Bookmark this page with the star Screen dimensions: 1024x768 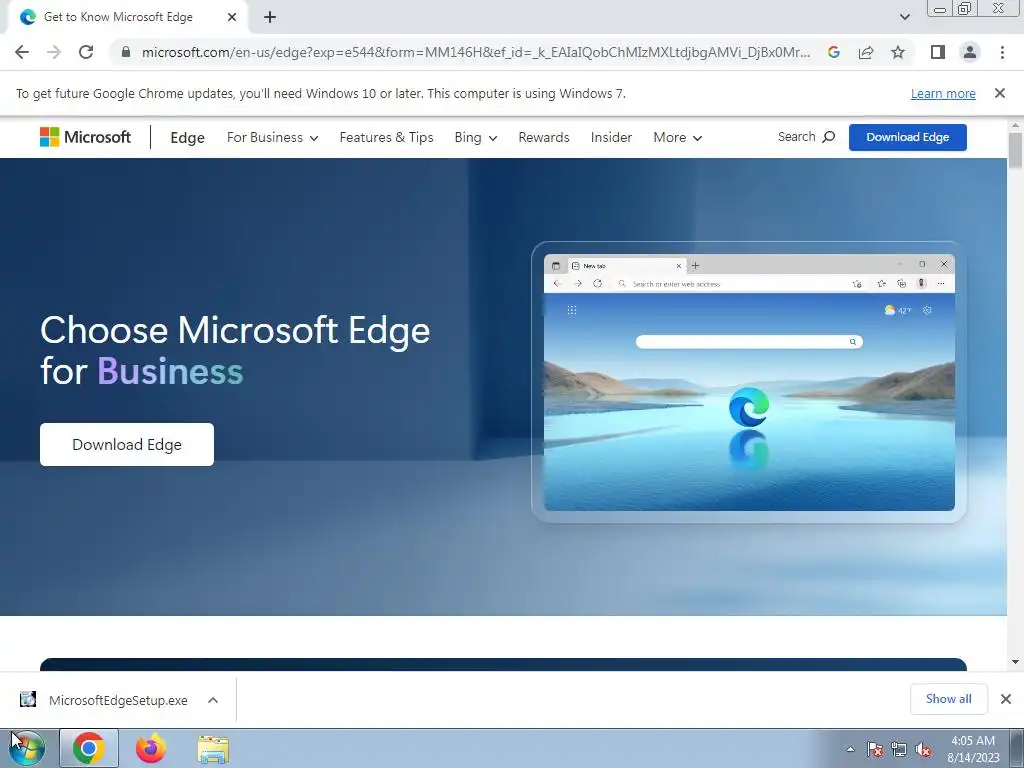tap(898, 52)
